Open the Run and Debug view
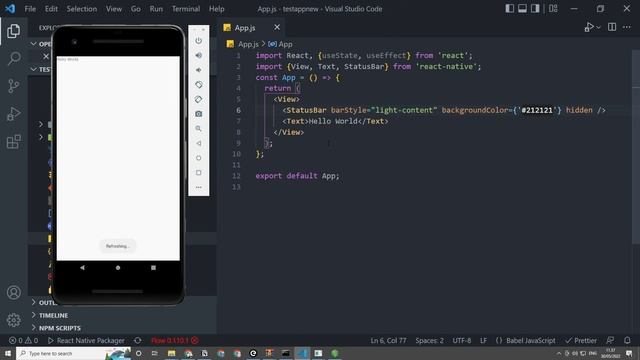 [13, 114]
